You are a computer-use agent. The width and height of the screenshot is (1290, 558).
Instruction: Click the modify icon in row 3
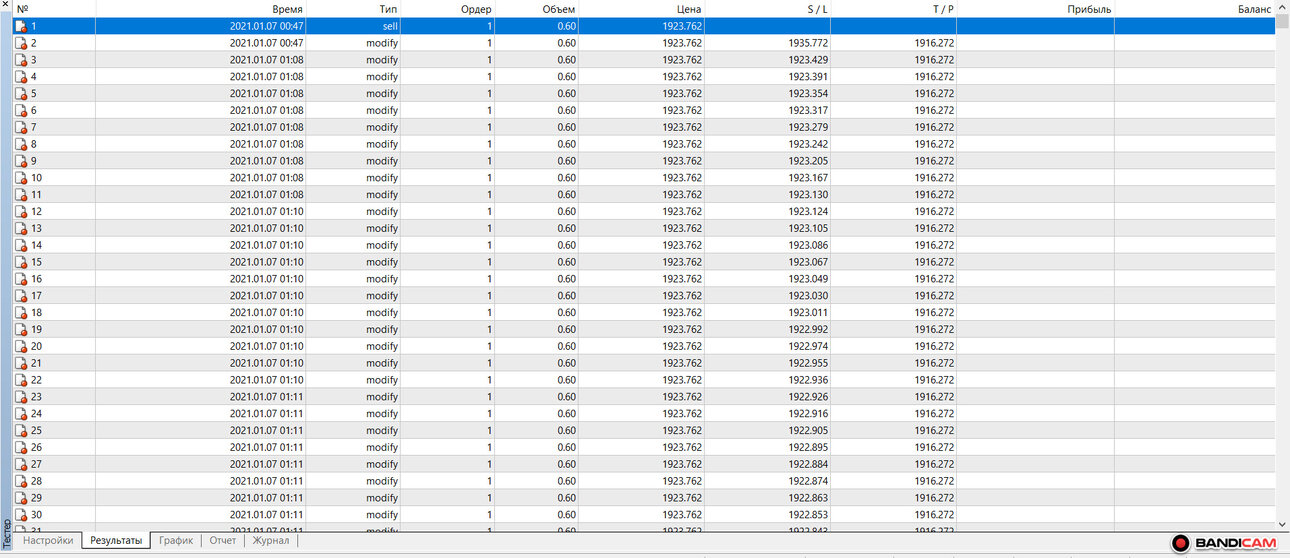click(21, 60)
